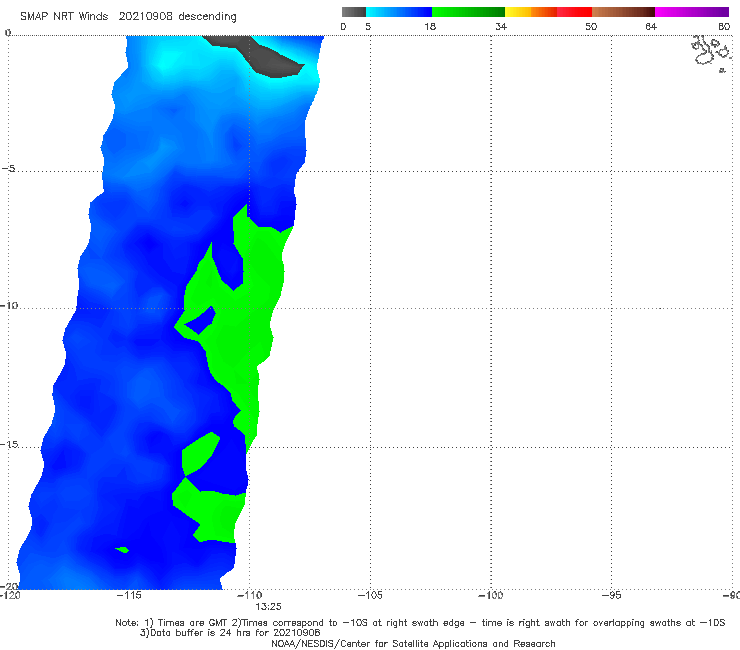Click the latitude label '-10'

click(x=8, y=305)
